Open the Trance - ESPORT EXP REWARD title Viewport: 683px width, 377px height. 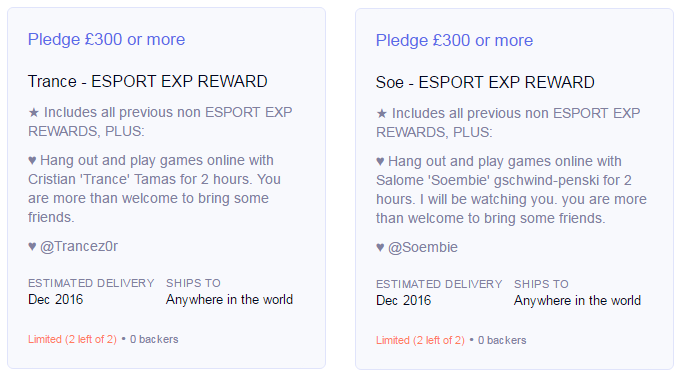(x=148, y=82)
